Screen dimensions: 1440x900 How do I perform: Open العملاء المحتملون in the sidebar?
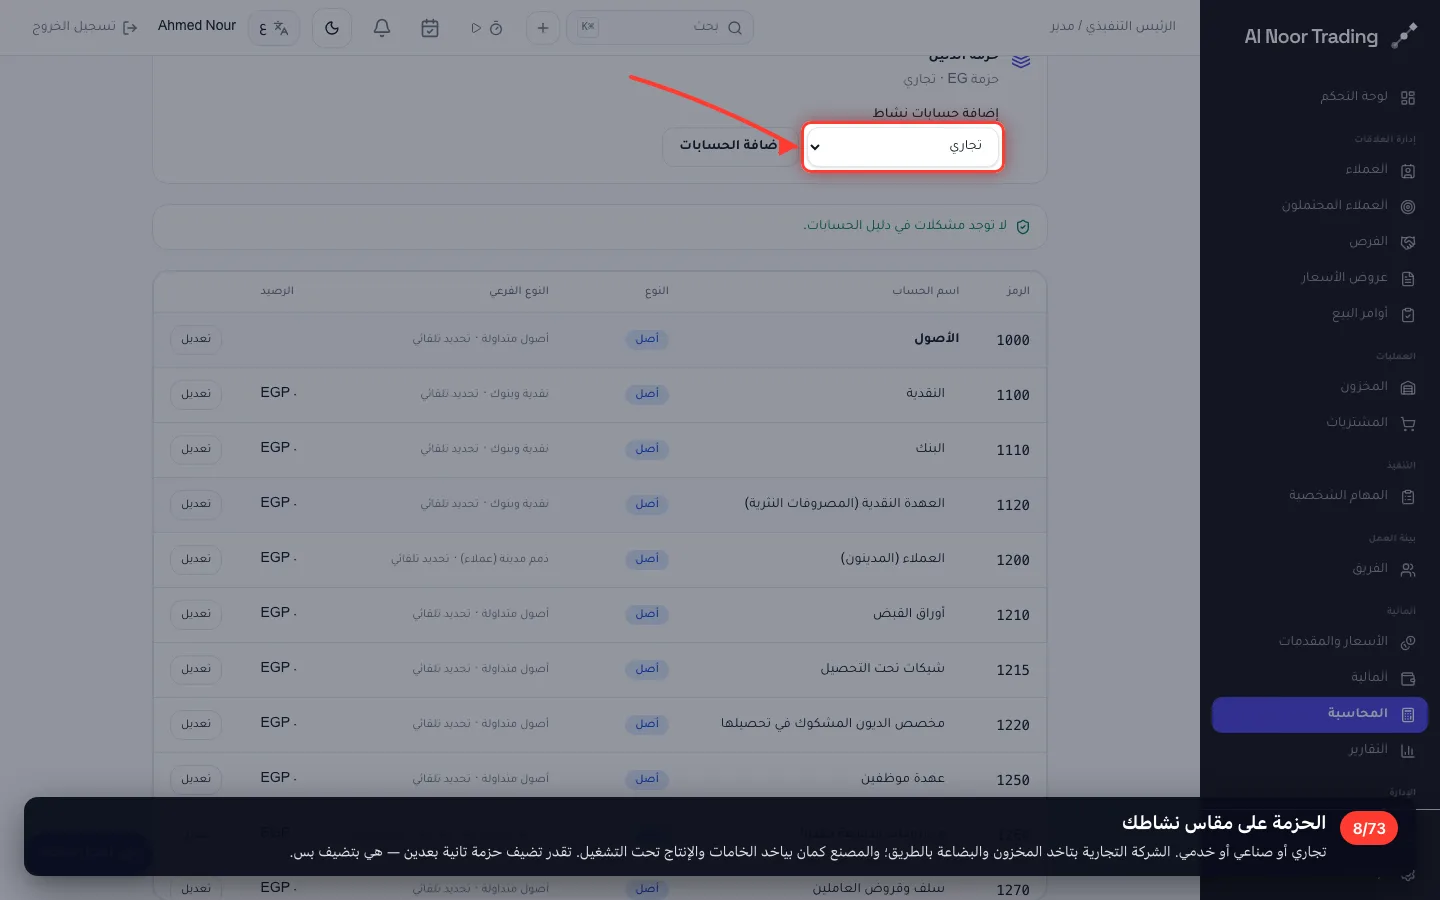click(1319, 206)
